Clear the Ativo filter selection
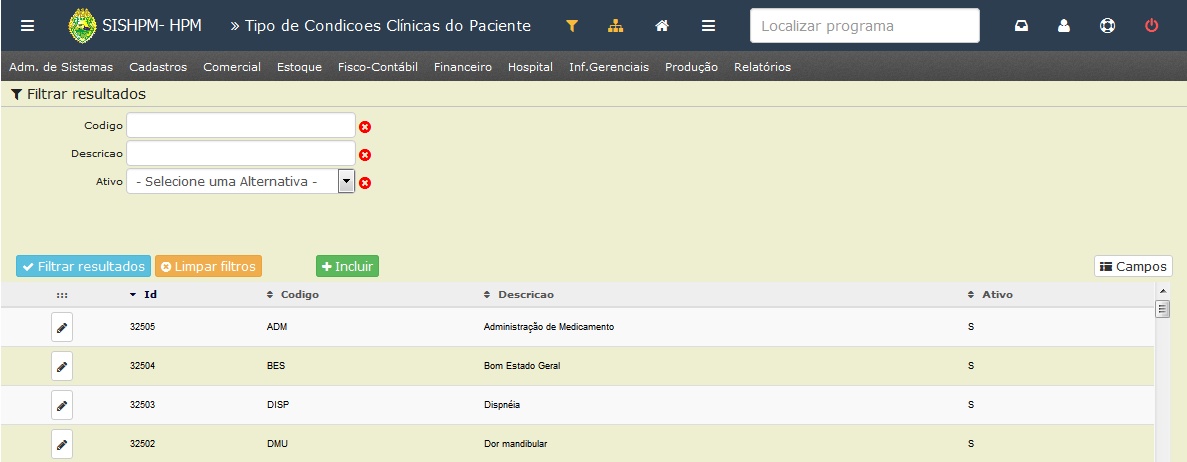Viewport: 1187px width, 462px height. (x=365, y=183)
